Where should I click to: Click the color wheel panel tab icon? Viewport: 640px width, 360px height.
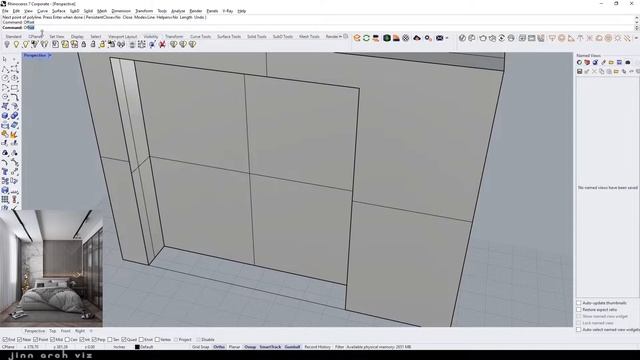[x=579, y=62]
